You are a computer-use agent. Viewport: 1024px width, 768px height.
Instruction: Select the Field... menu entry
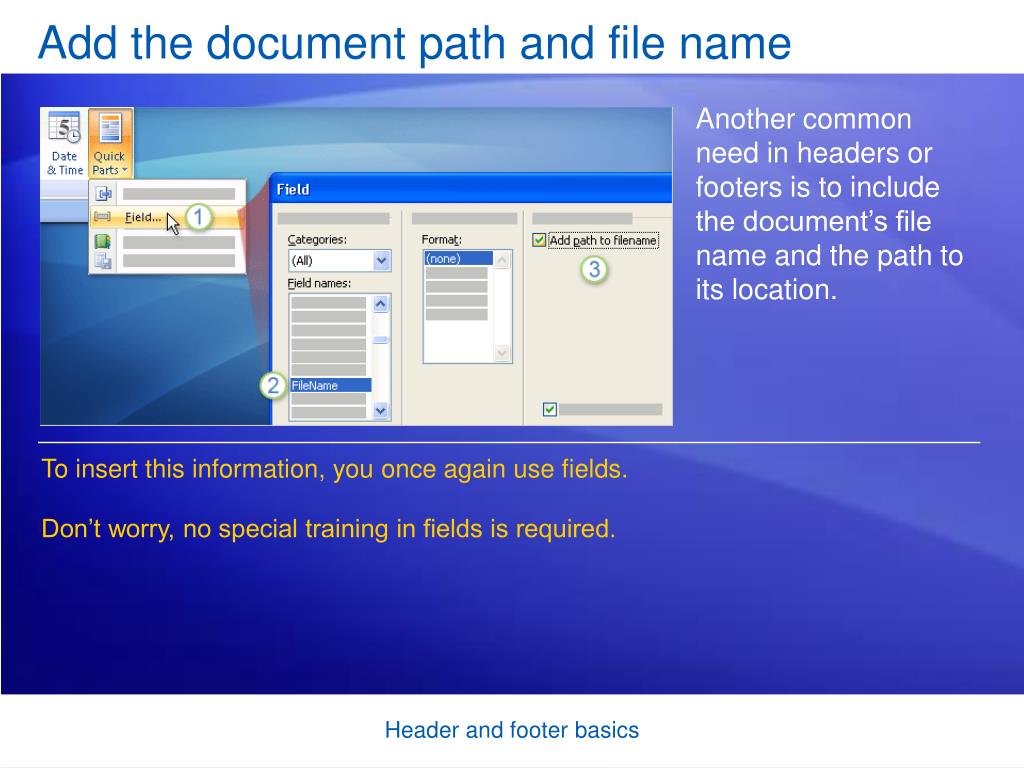click(143, 217)
